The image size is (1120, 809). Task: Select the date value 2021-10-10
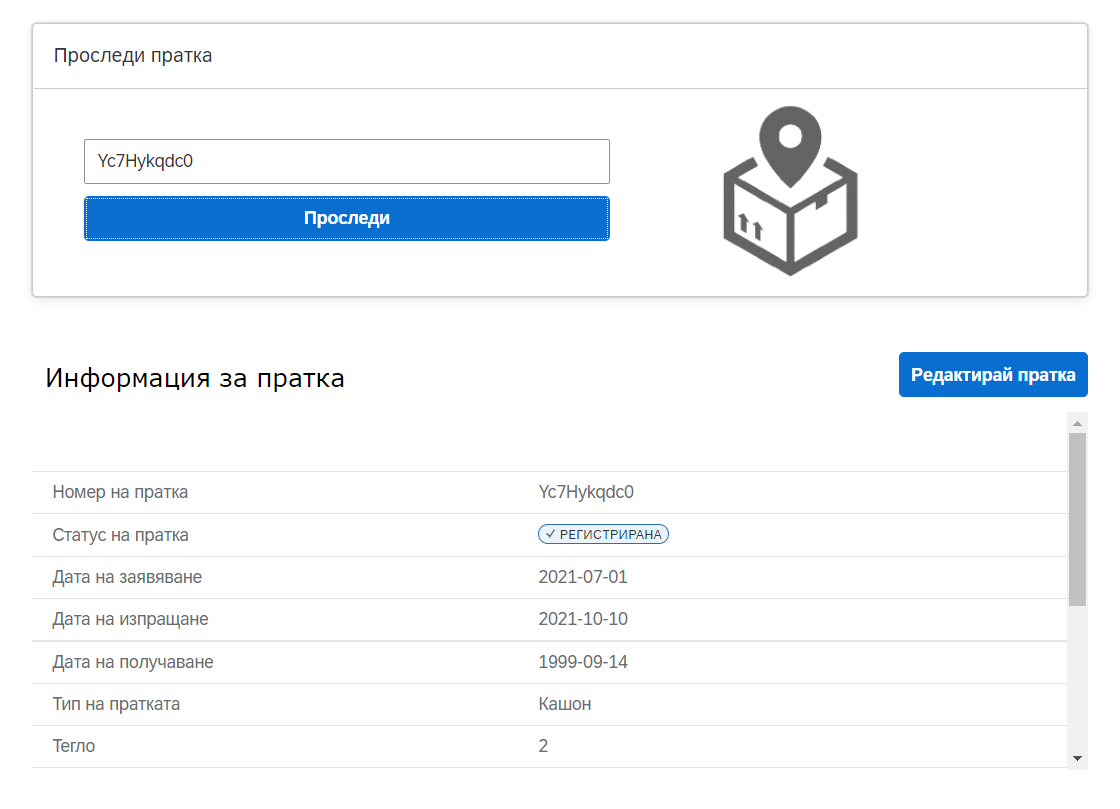click(x=583, y=619)
